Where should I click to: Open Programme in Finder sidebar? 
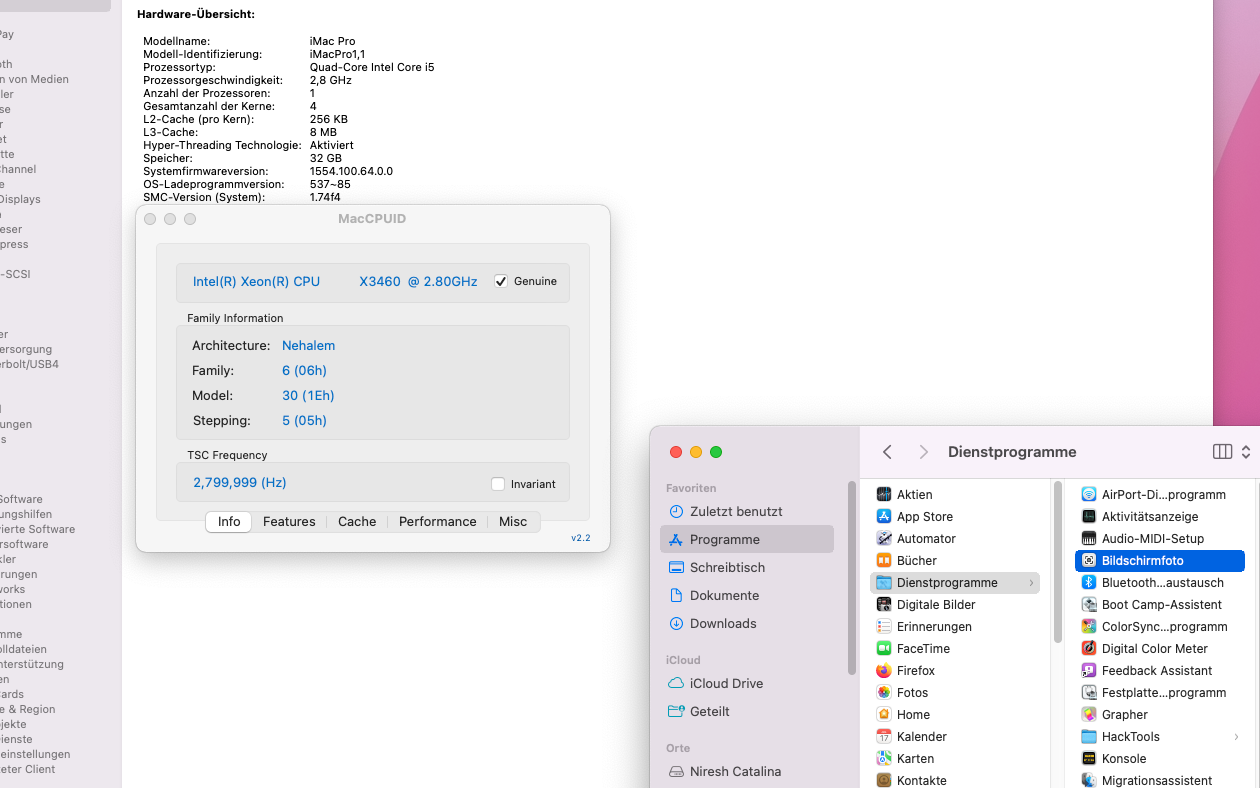pyautogui.click(x=746, y=539)
